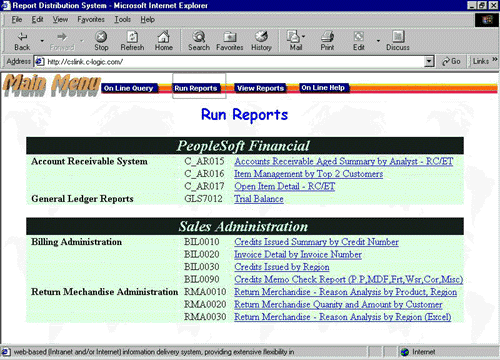Click the General Ledger Reports label

[x=82, y=199]
